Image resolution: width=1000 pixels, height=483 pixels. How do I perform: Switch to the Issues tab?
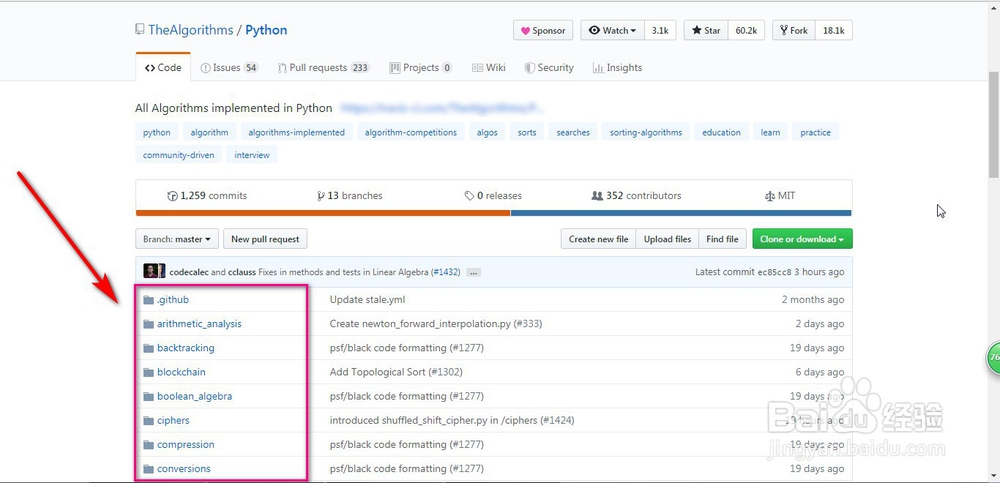point(229,68)
